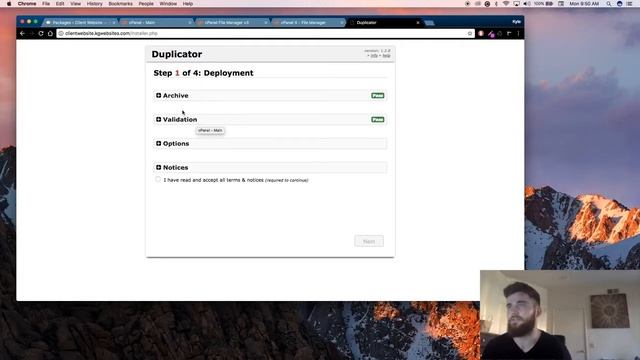
Task: Click the Mon 9:50 AM clock
Action: [584, 4]
